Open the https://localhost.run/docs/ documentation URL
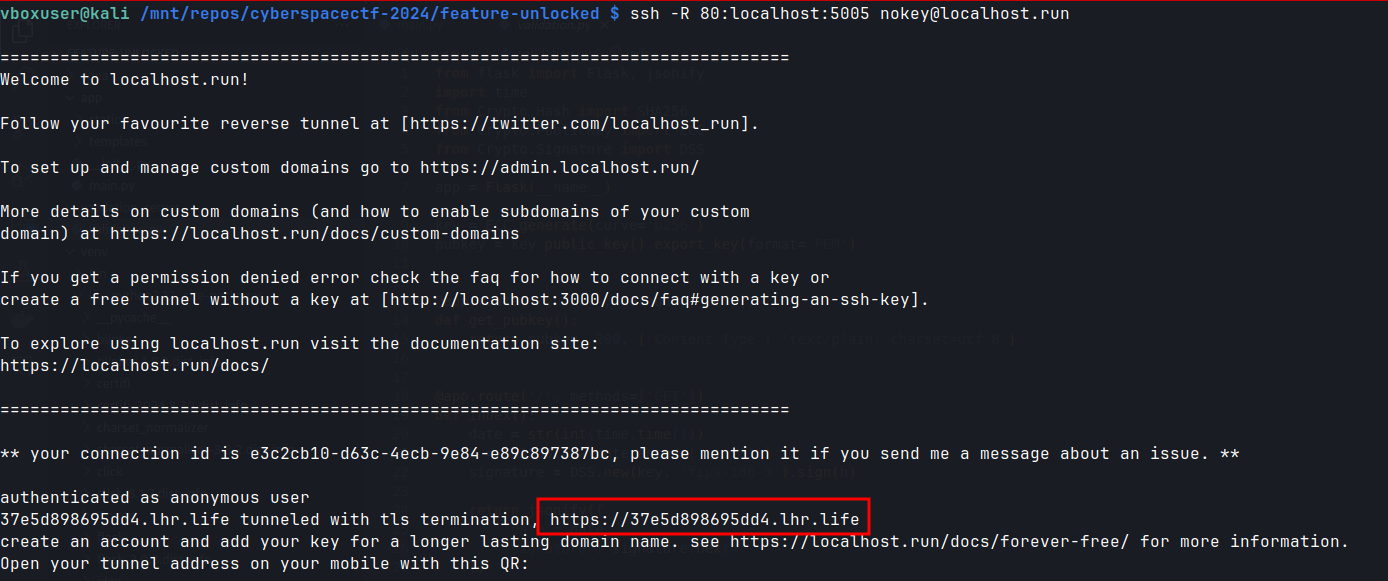 pyautogui.click(x=135, y=365)
